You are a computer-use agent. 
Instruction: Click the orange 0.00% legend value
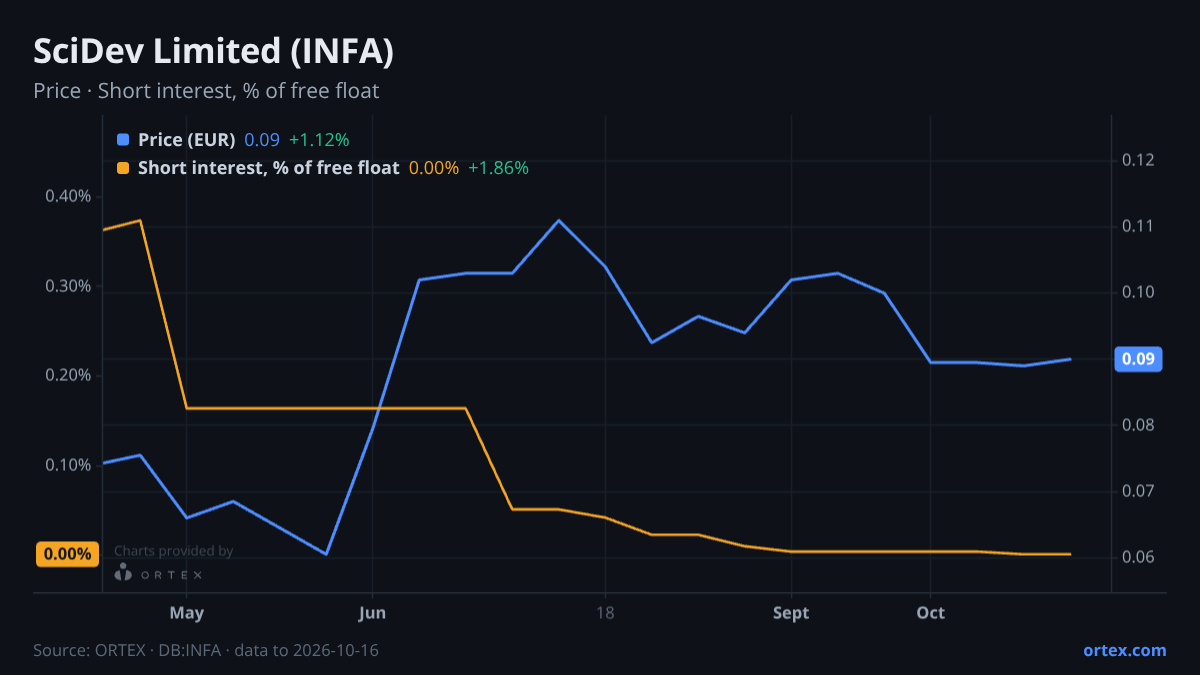[x=434, y=168]
